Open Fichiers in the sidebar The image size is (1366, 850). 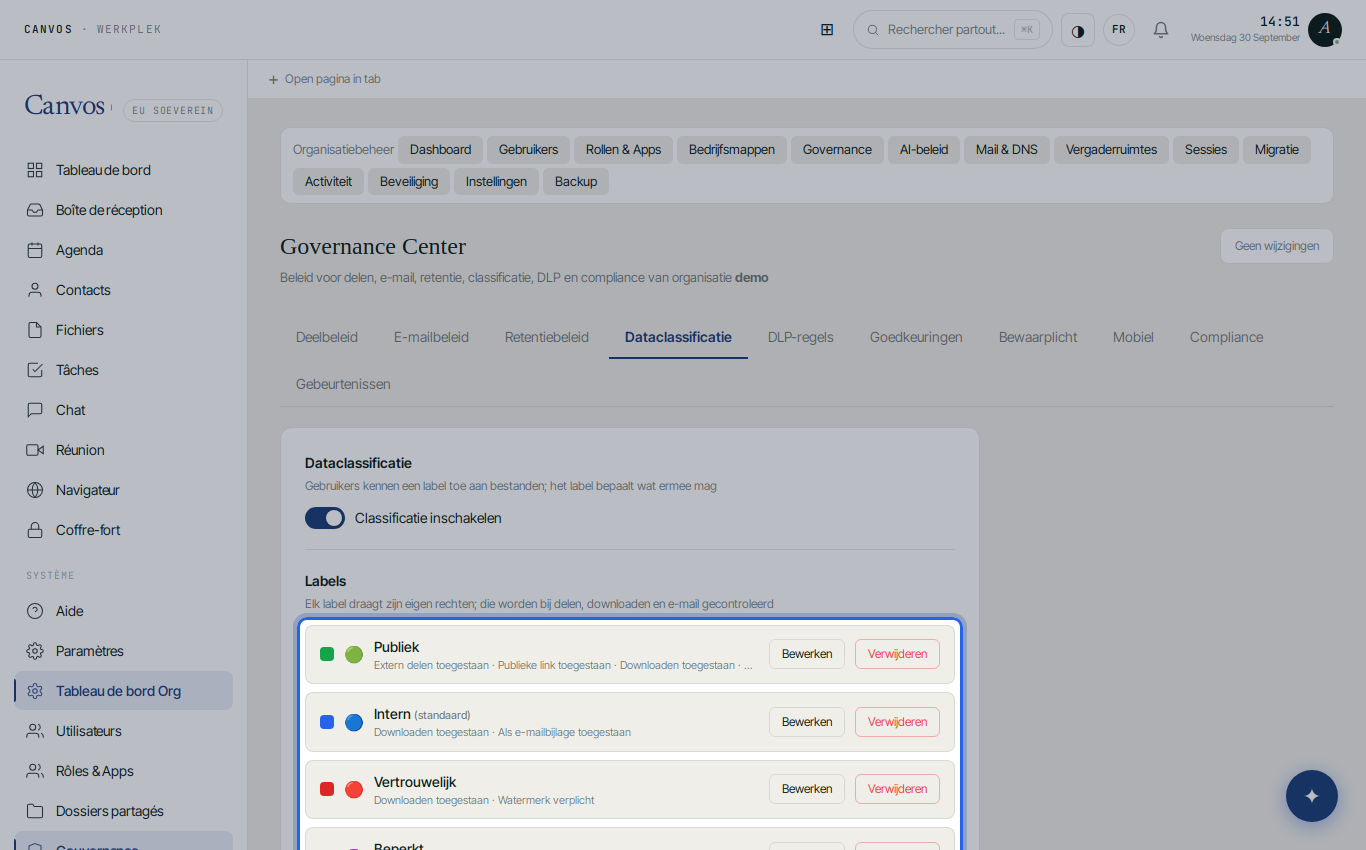coord(124,330)
